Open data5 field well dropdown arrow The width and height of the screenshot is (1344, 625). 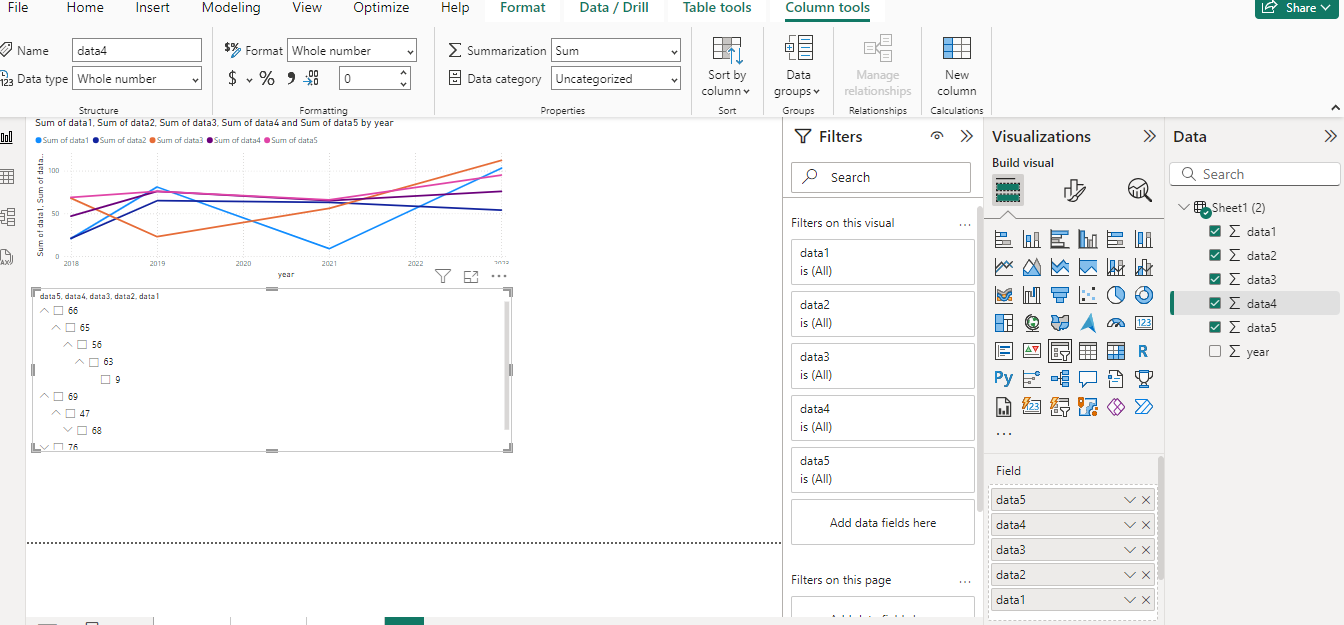(1130, 500)
